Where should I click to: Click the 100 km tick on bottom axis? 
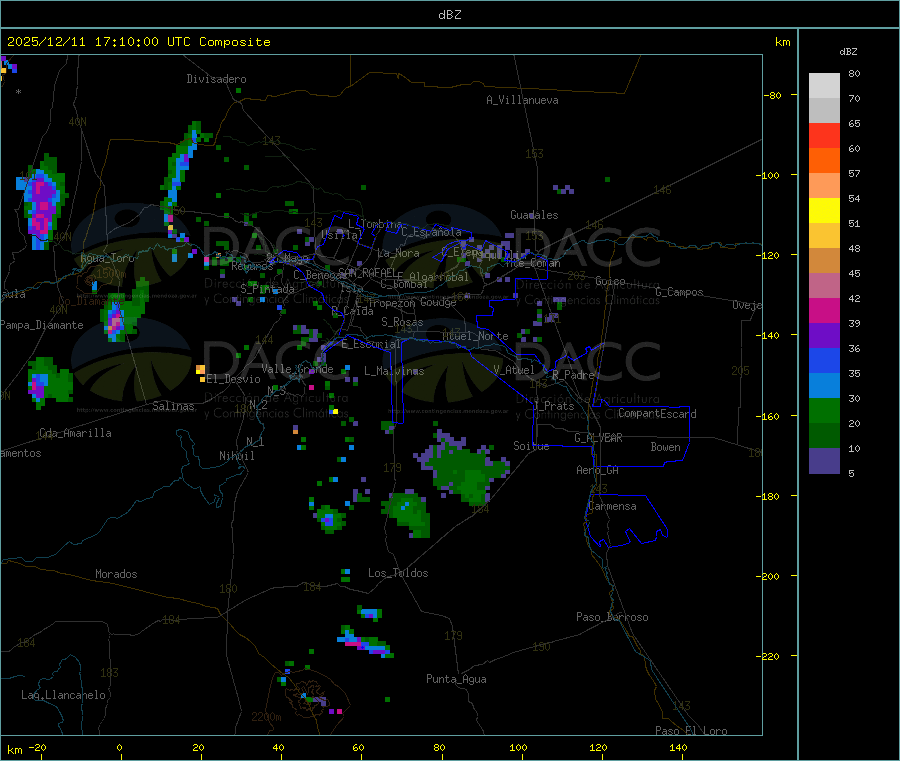(x=518, y=747)
